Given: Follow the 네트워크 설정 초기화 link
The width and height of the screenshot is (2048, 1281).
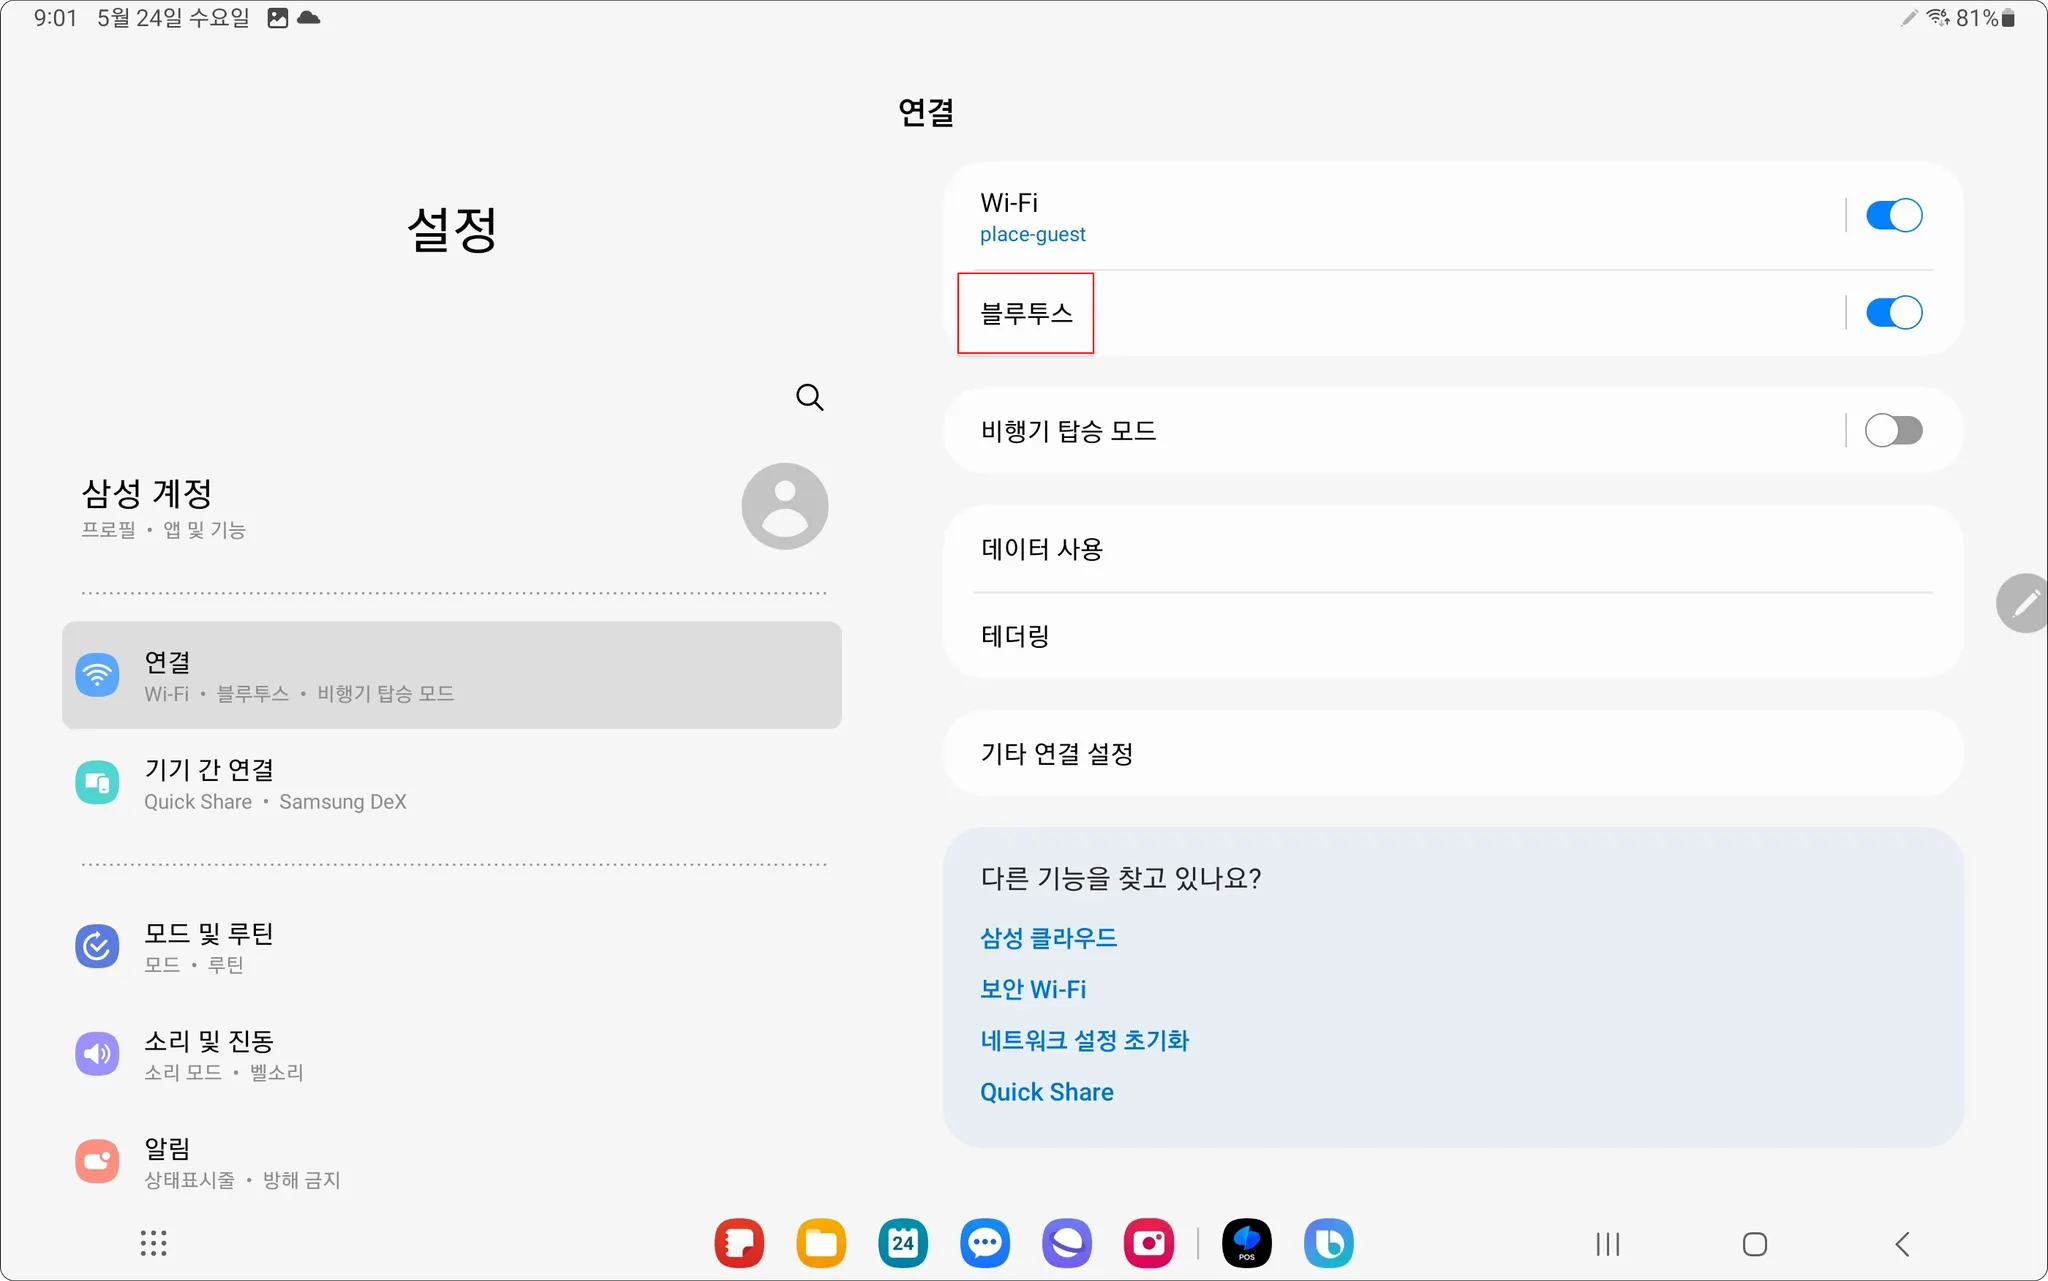Looking at the screenshot, I should tap(1084, 1041).
